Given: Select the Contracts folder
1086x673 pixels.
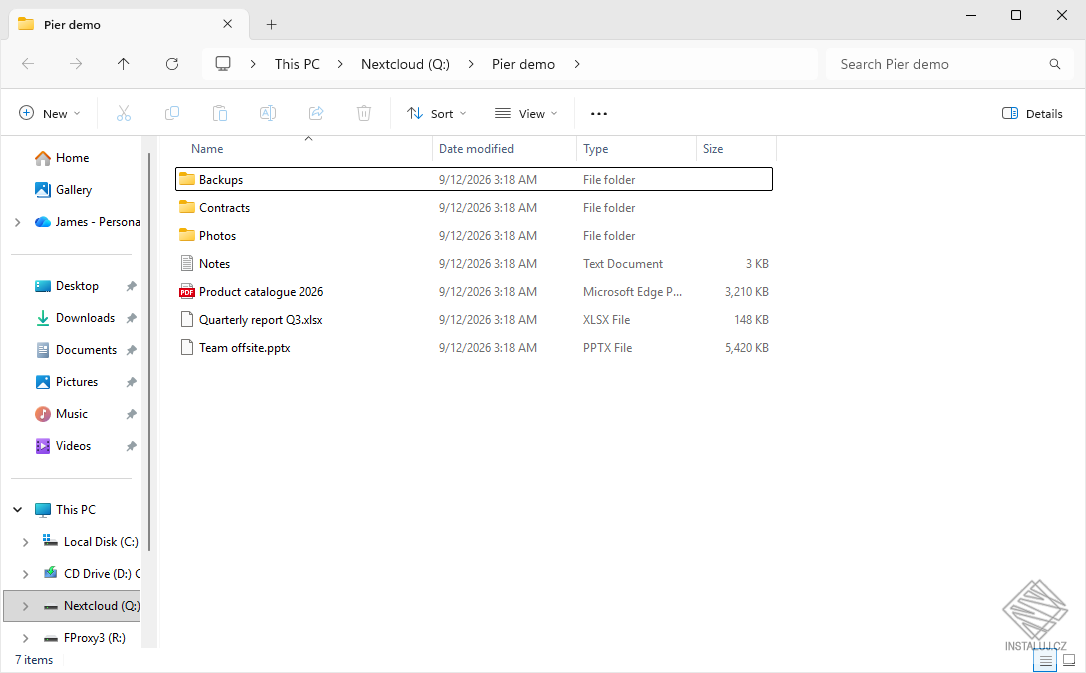Looking at the screenshot, I should [x=474, y=208].
